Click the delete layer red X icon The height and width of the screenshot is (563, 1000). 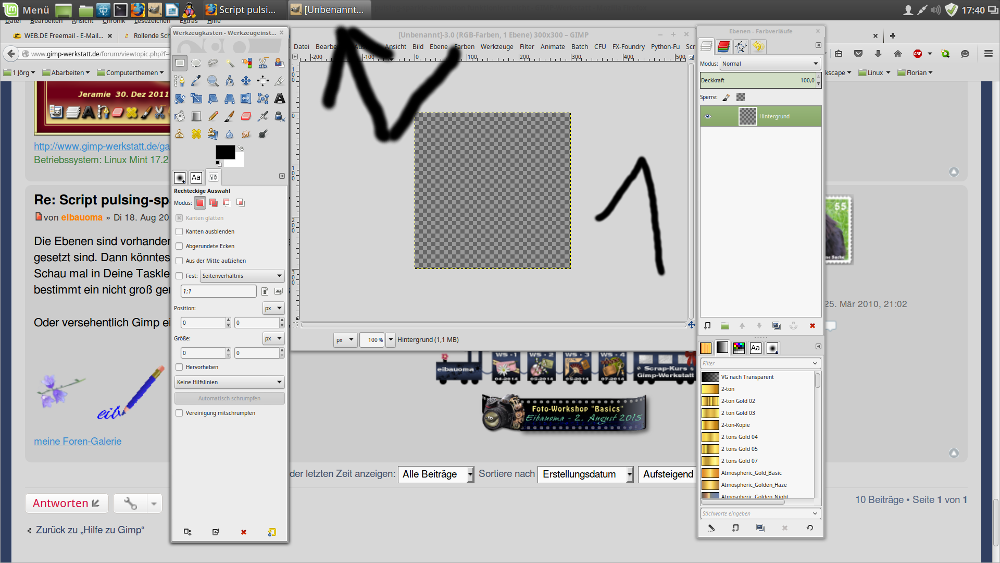812,326
